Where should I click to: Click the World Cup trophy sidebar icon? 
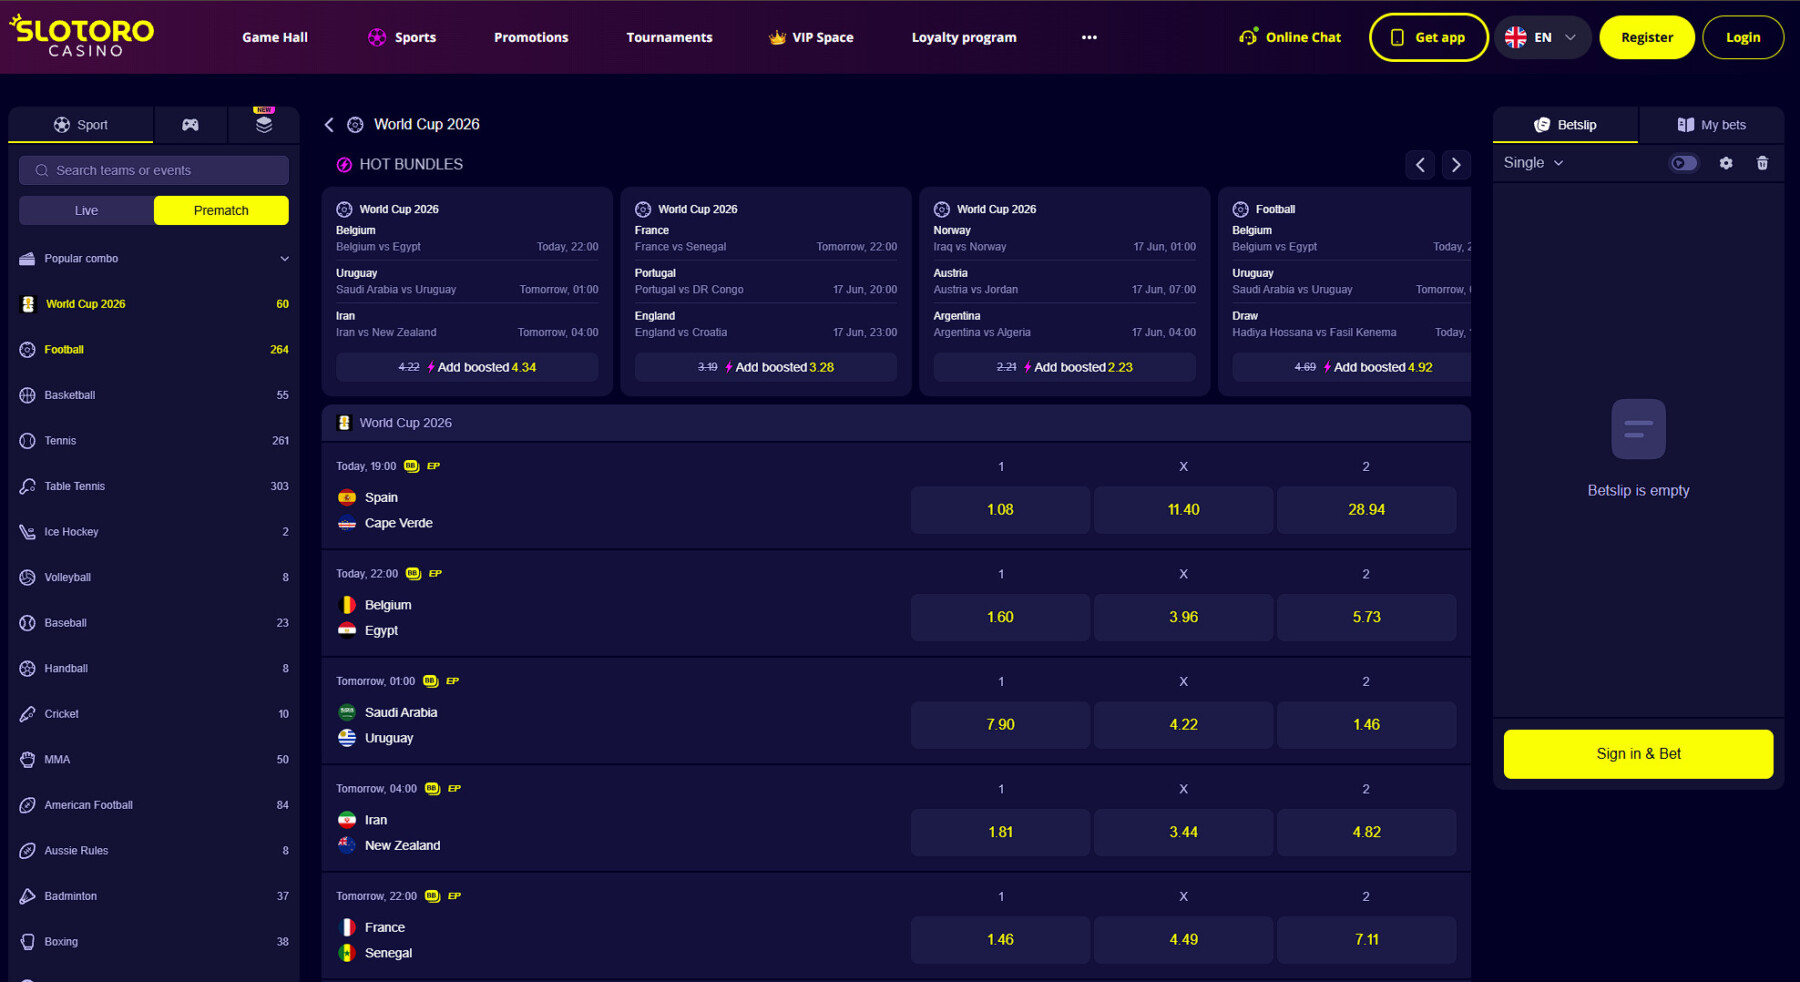28,304
